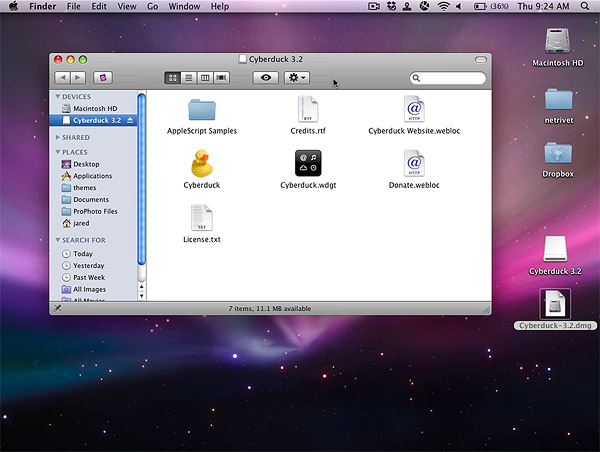Go to jared home folder in sidebar

(x=93, y=224)
